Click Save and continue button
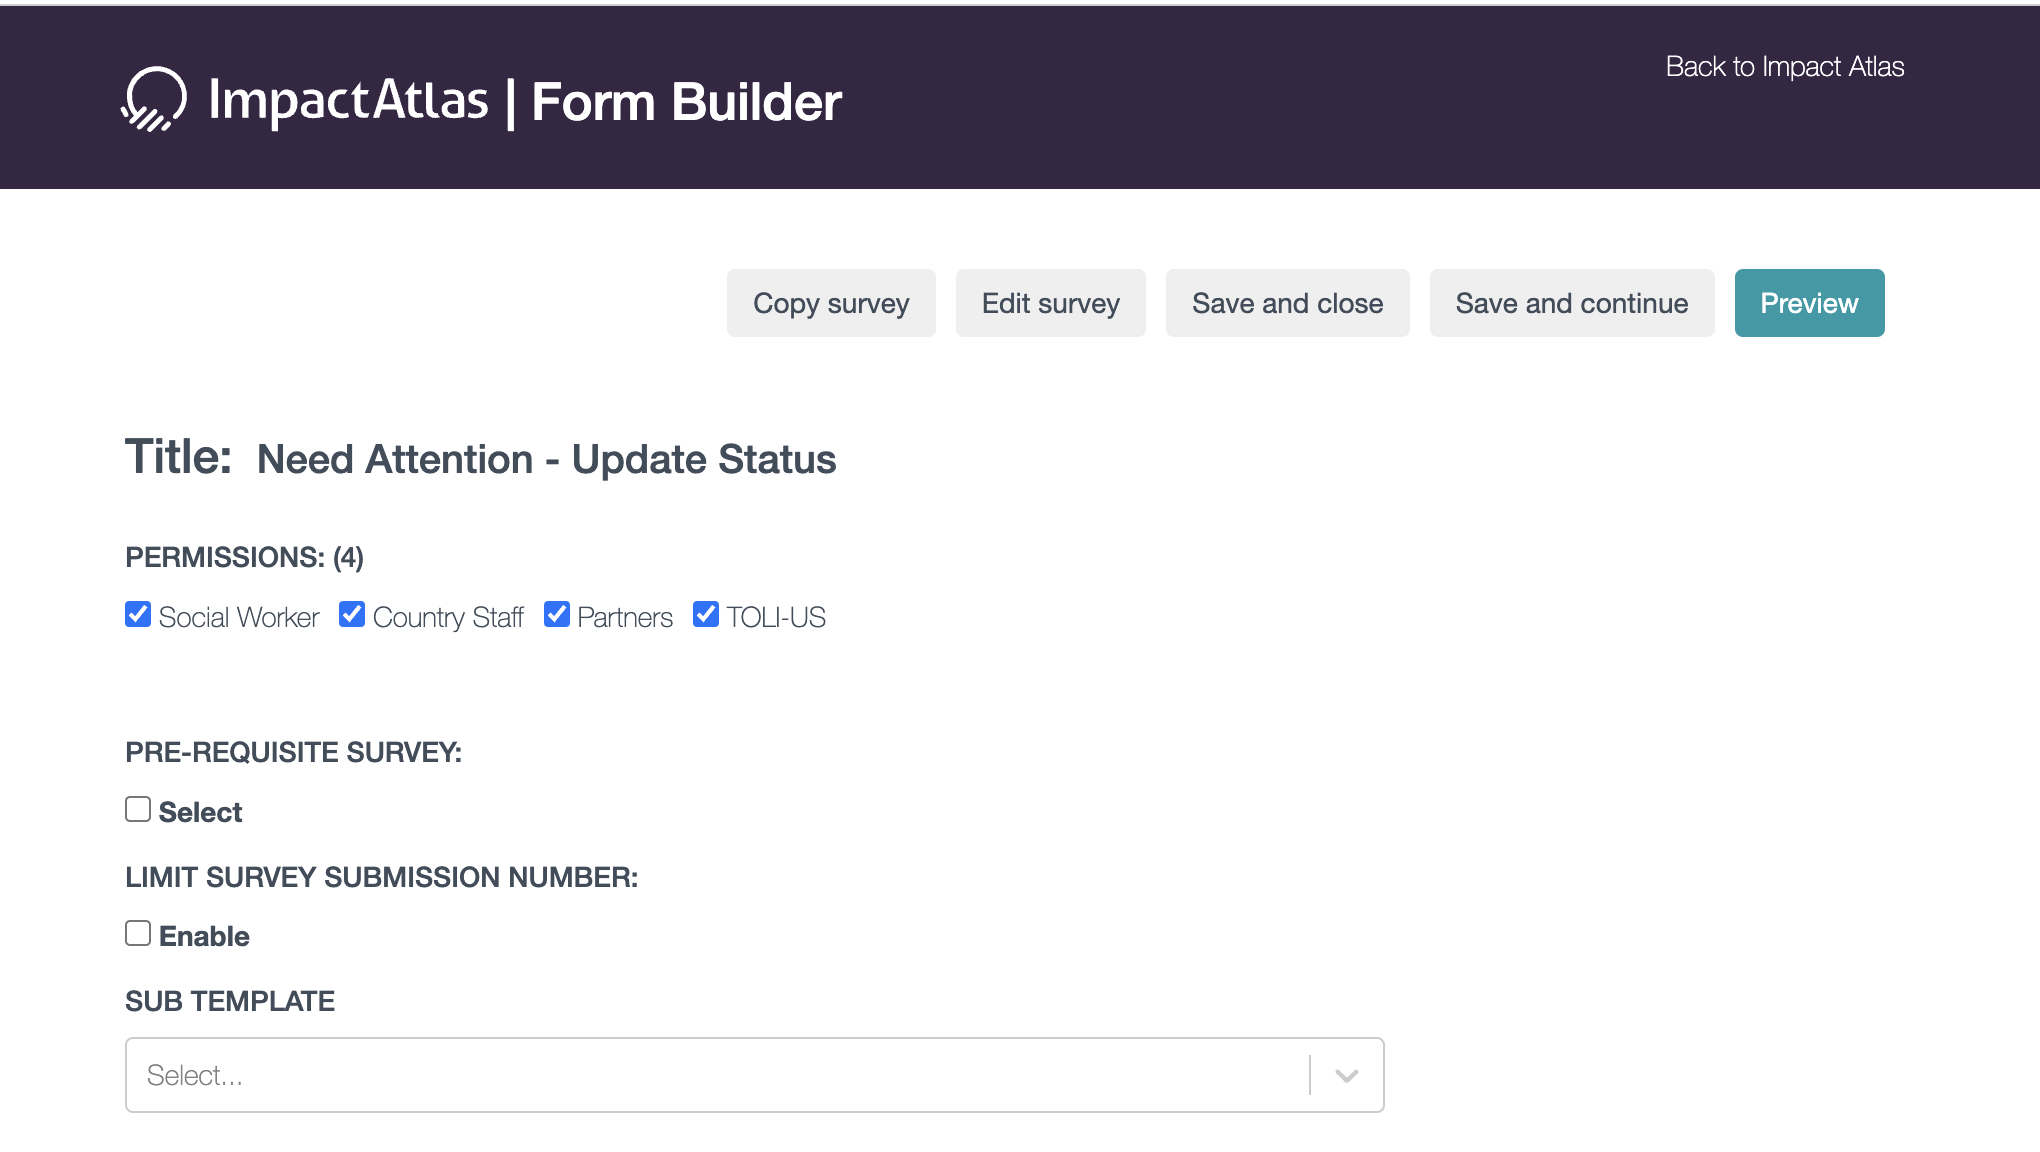The height and width of the screenshot is (1152, 2040). point(1571,303)
